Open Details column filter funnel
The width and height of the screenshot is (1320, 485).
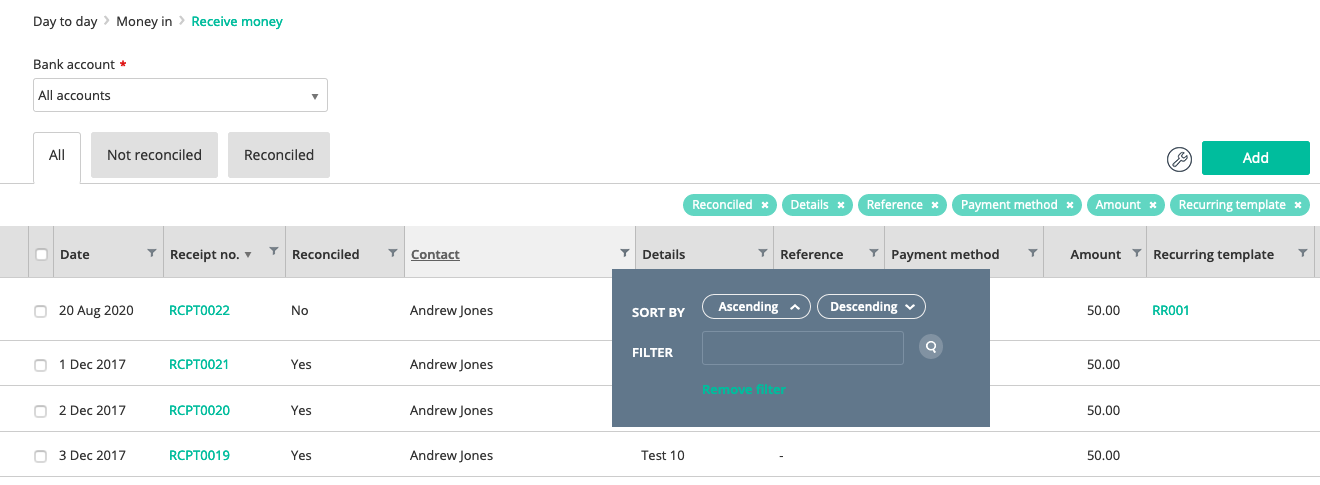coord(763,253)
